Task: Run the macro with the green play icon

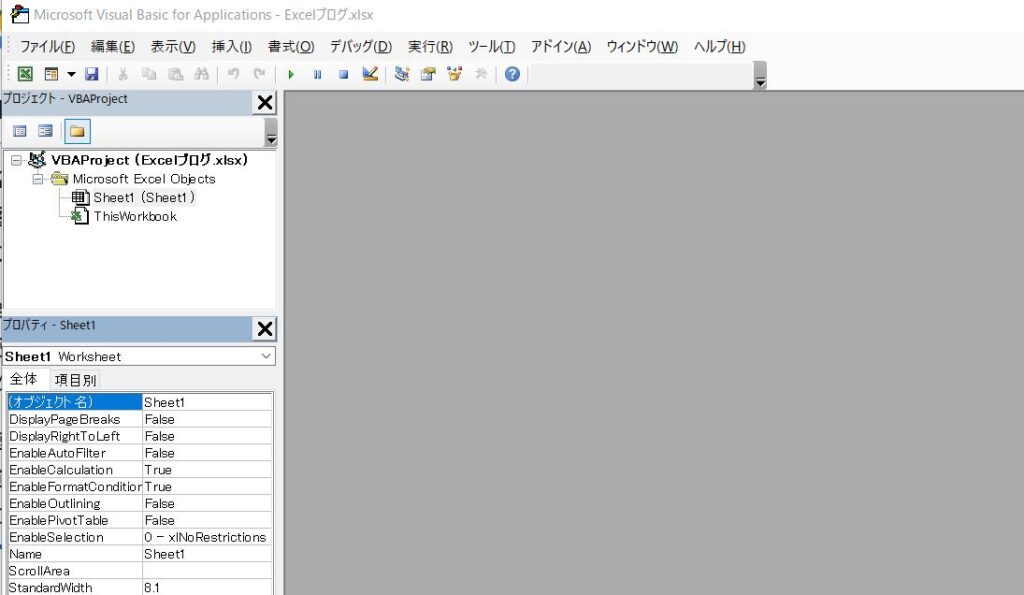Action: click(x=291, y=74)
